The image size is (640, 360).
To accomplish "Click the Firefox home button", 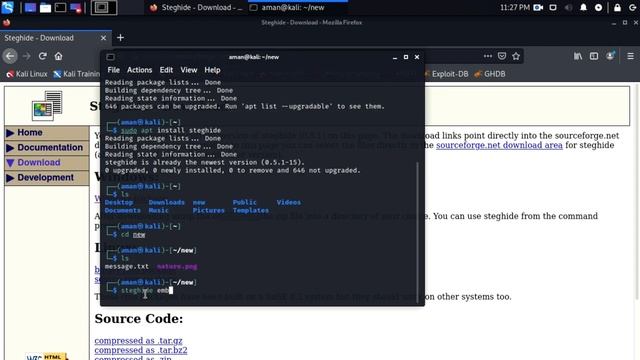I will click(58, 56).
